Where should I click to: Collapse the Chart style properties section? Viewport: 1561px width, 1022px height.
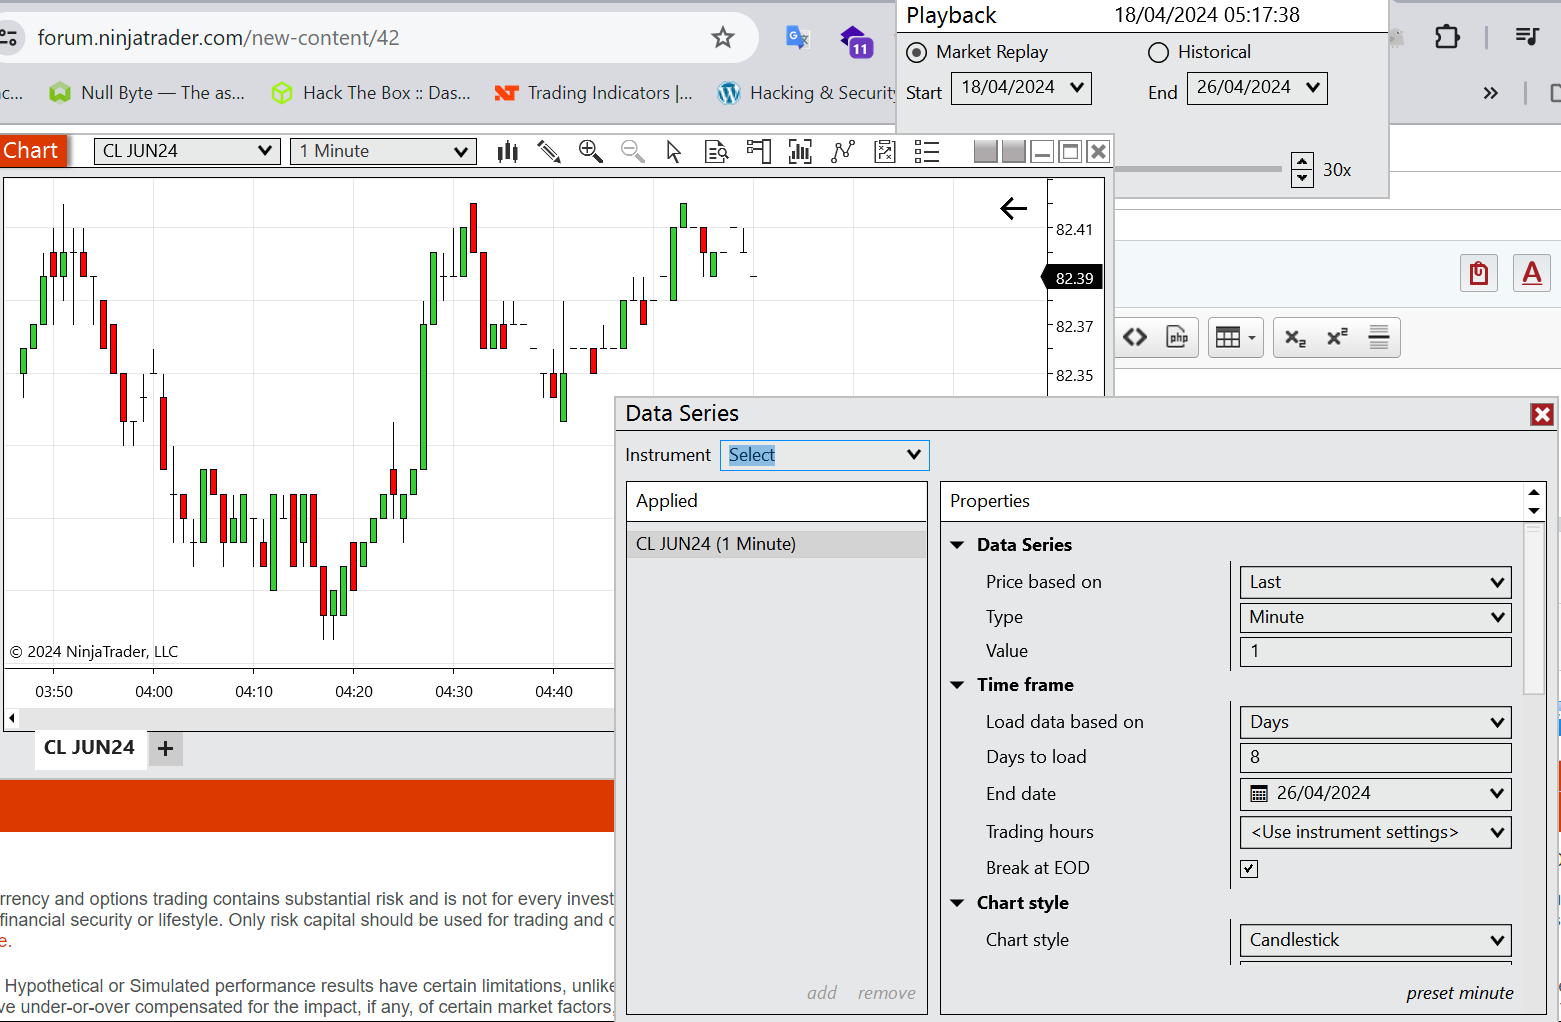tap(957, 903)
